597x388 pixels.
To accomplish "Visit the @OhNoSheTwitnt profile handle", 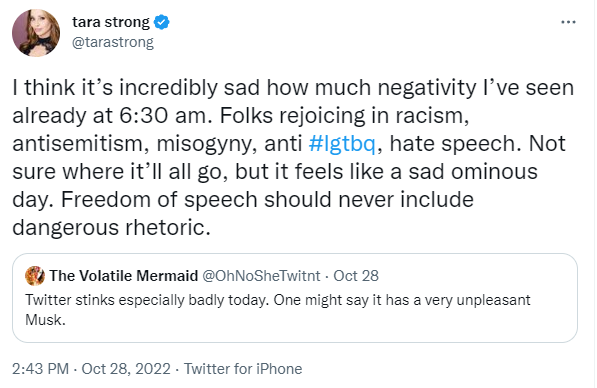I will 261,276.
